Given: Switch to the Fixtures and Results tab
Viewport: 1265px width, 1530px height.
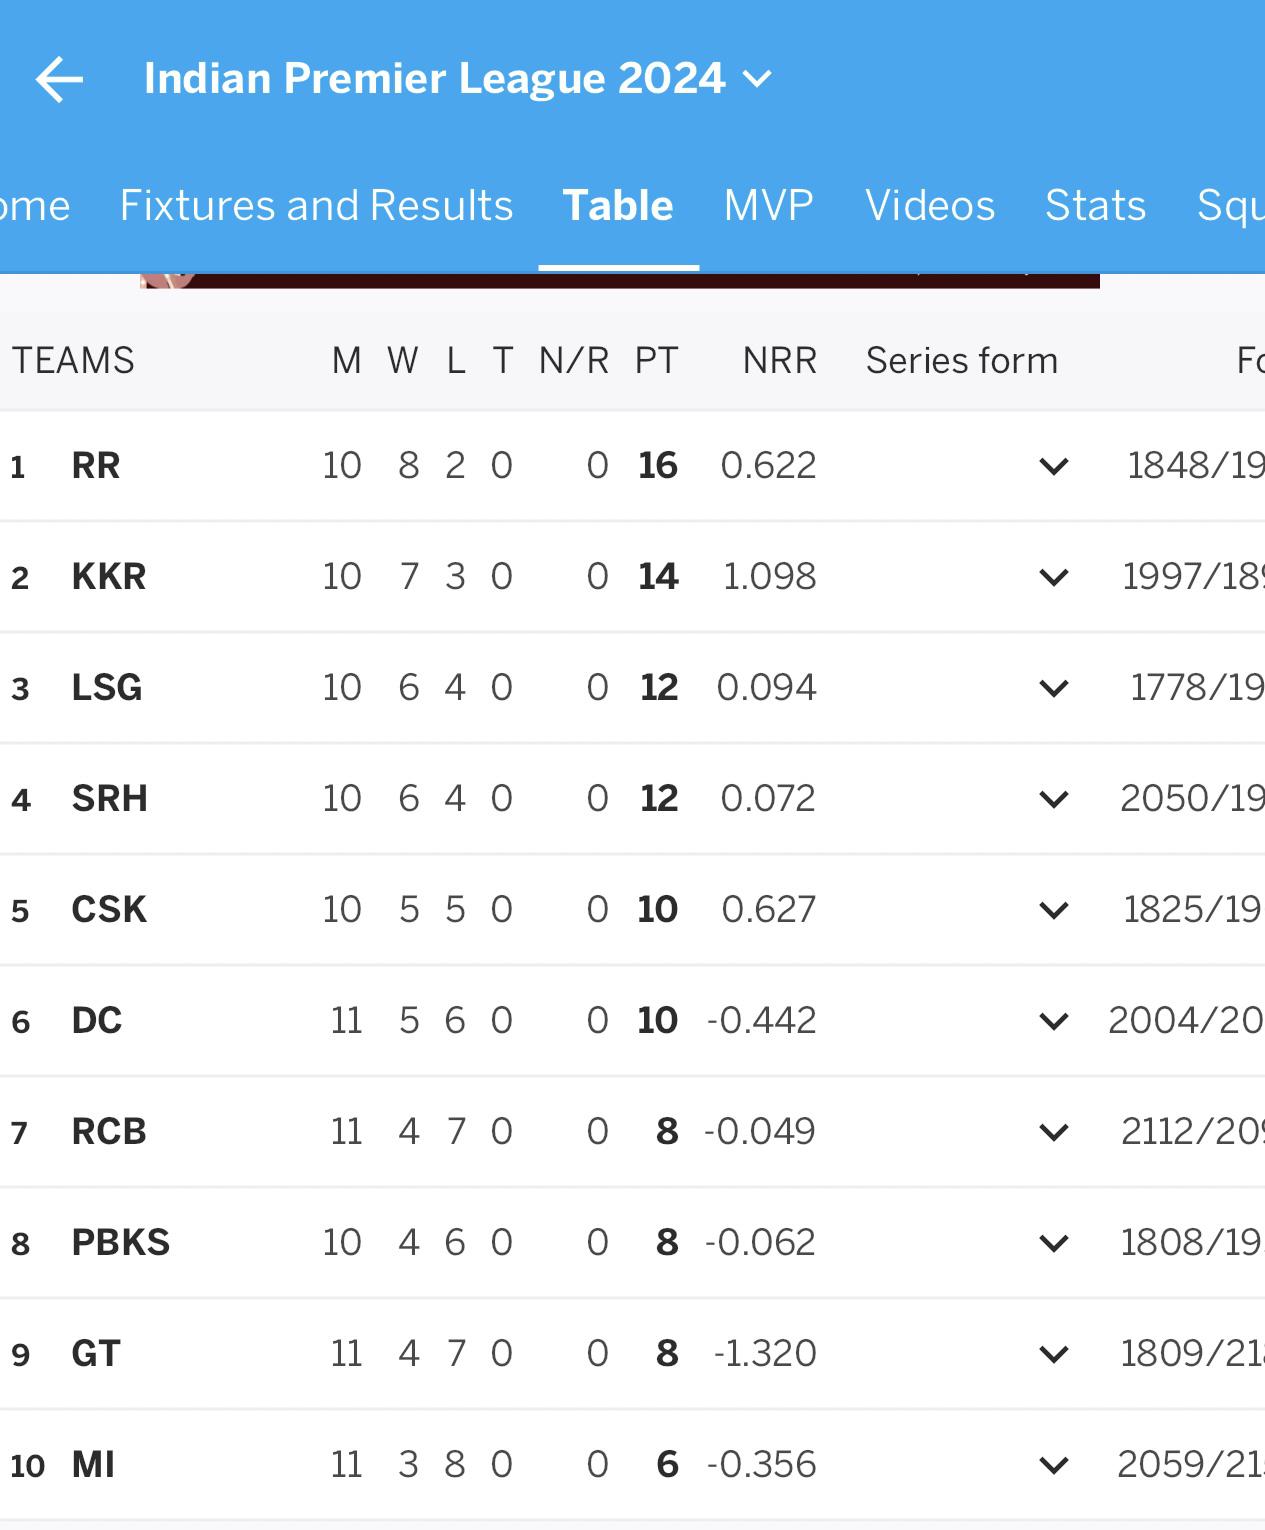Looking at the screenshot, I should [316, 205].
